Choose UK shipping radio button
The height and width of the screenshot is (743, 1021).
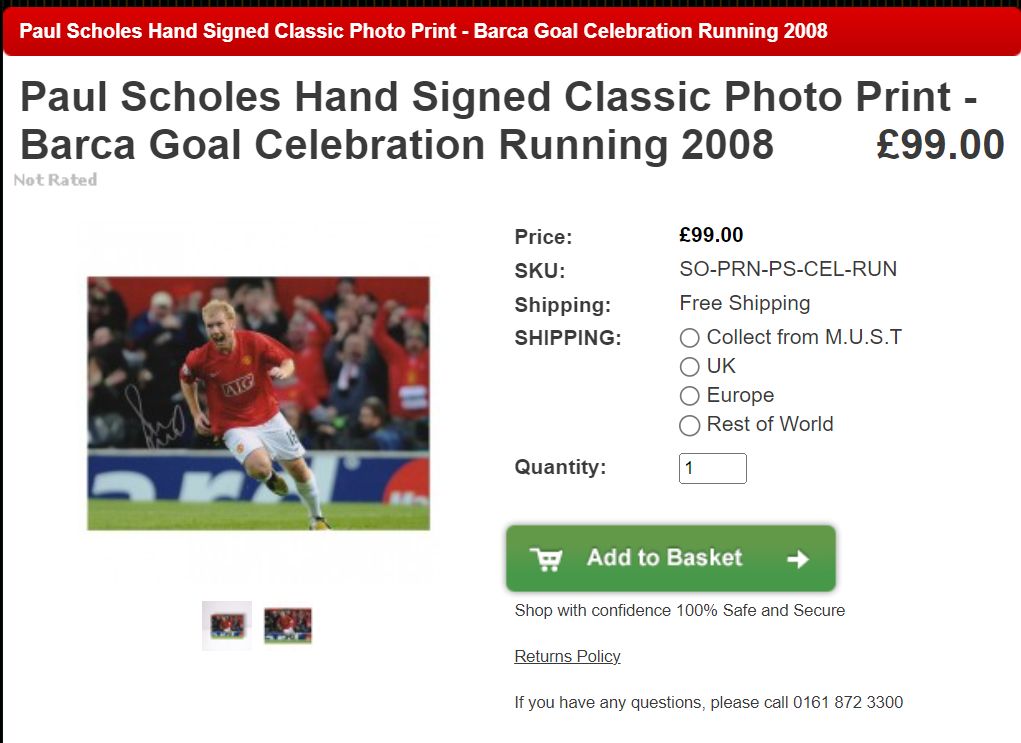690,367
